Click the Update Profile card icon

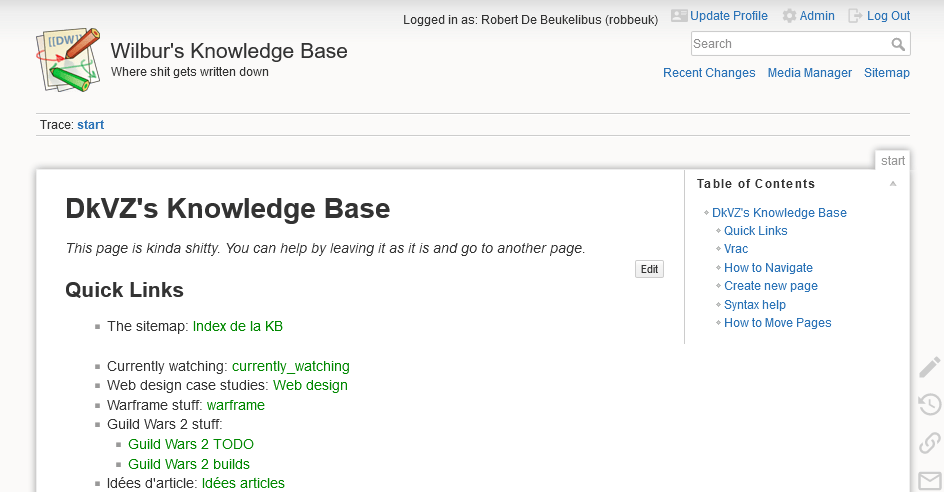[x=679, y=16]
